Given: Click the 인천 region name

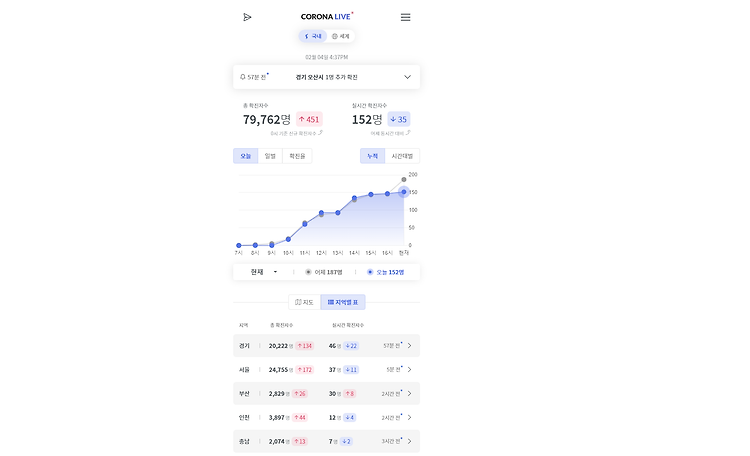Looking at the screenshot, I should pyautogui.click(x=244, y=417).
